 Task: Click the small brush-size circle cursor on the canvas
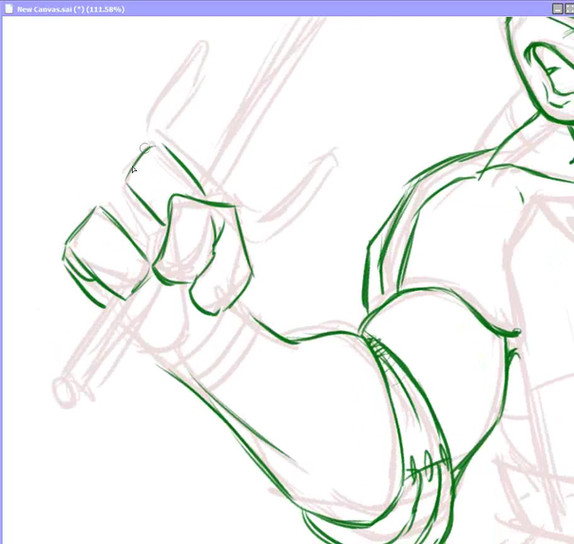tap(145, 148)
